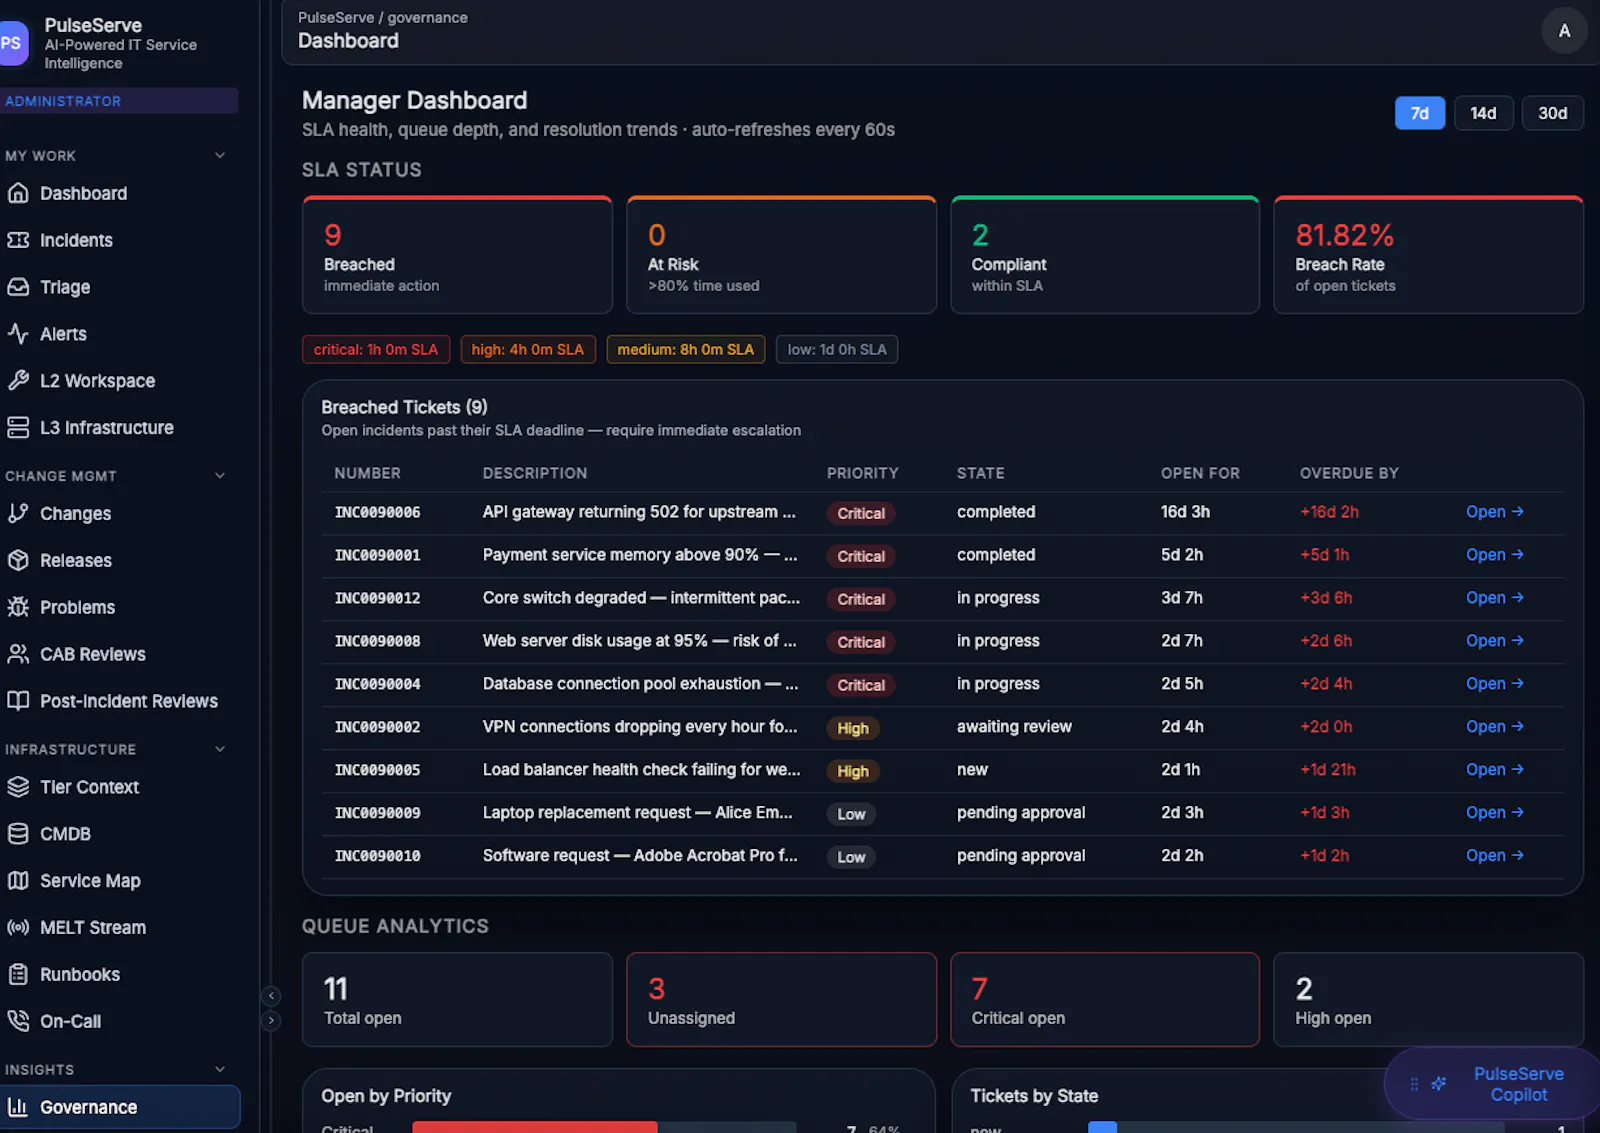Open ticket INC0090010 via Open link

[x=1494, y=856]
